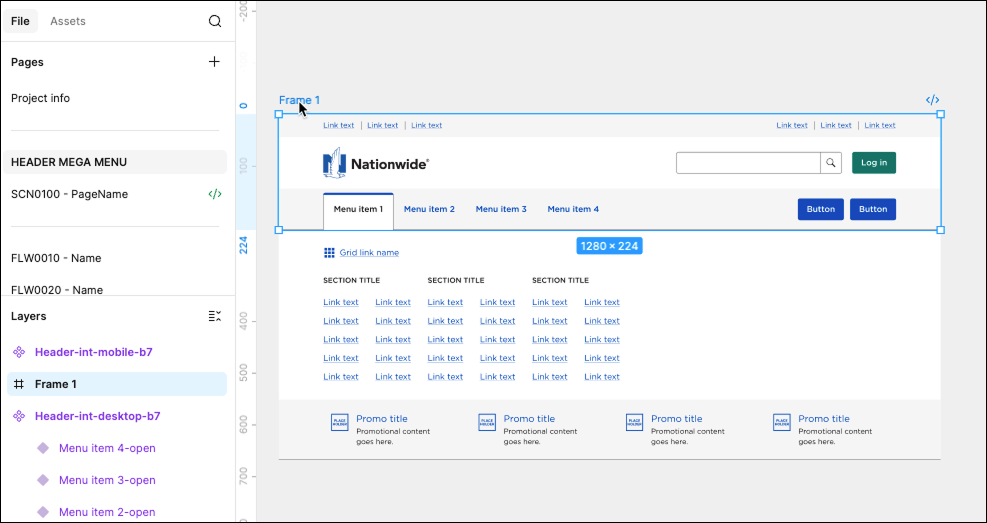Viewport: 987px width, 523px height.
Task: Click the second Promo title placeholder image
Action: click(487, 422)
